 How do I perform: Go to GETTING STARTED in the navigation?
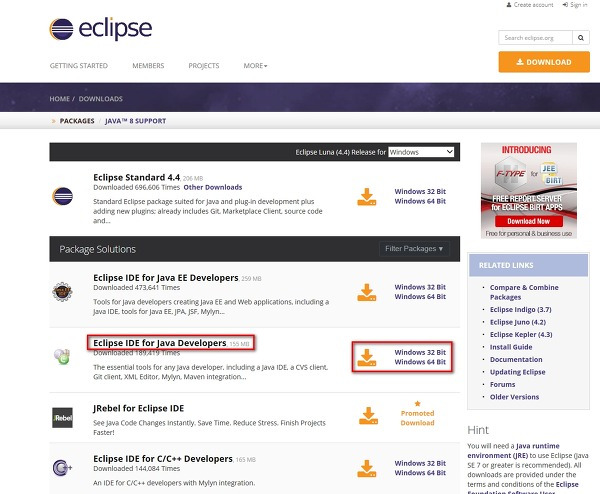click(78, 66)
